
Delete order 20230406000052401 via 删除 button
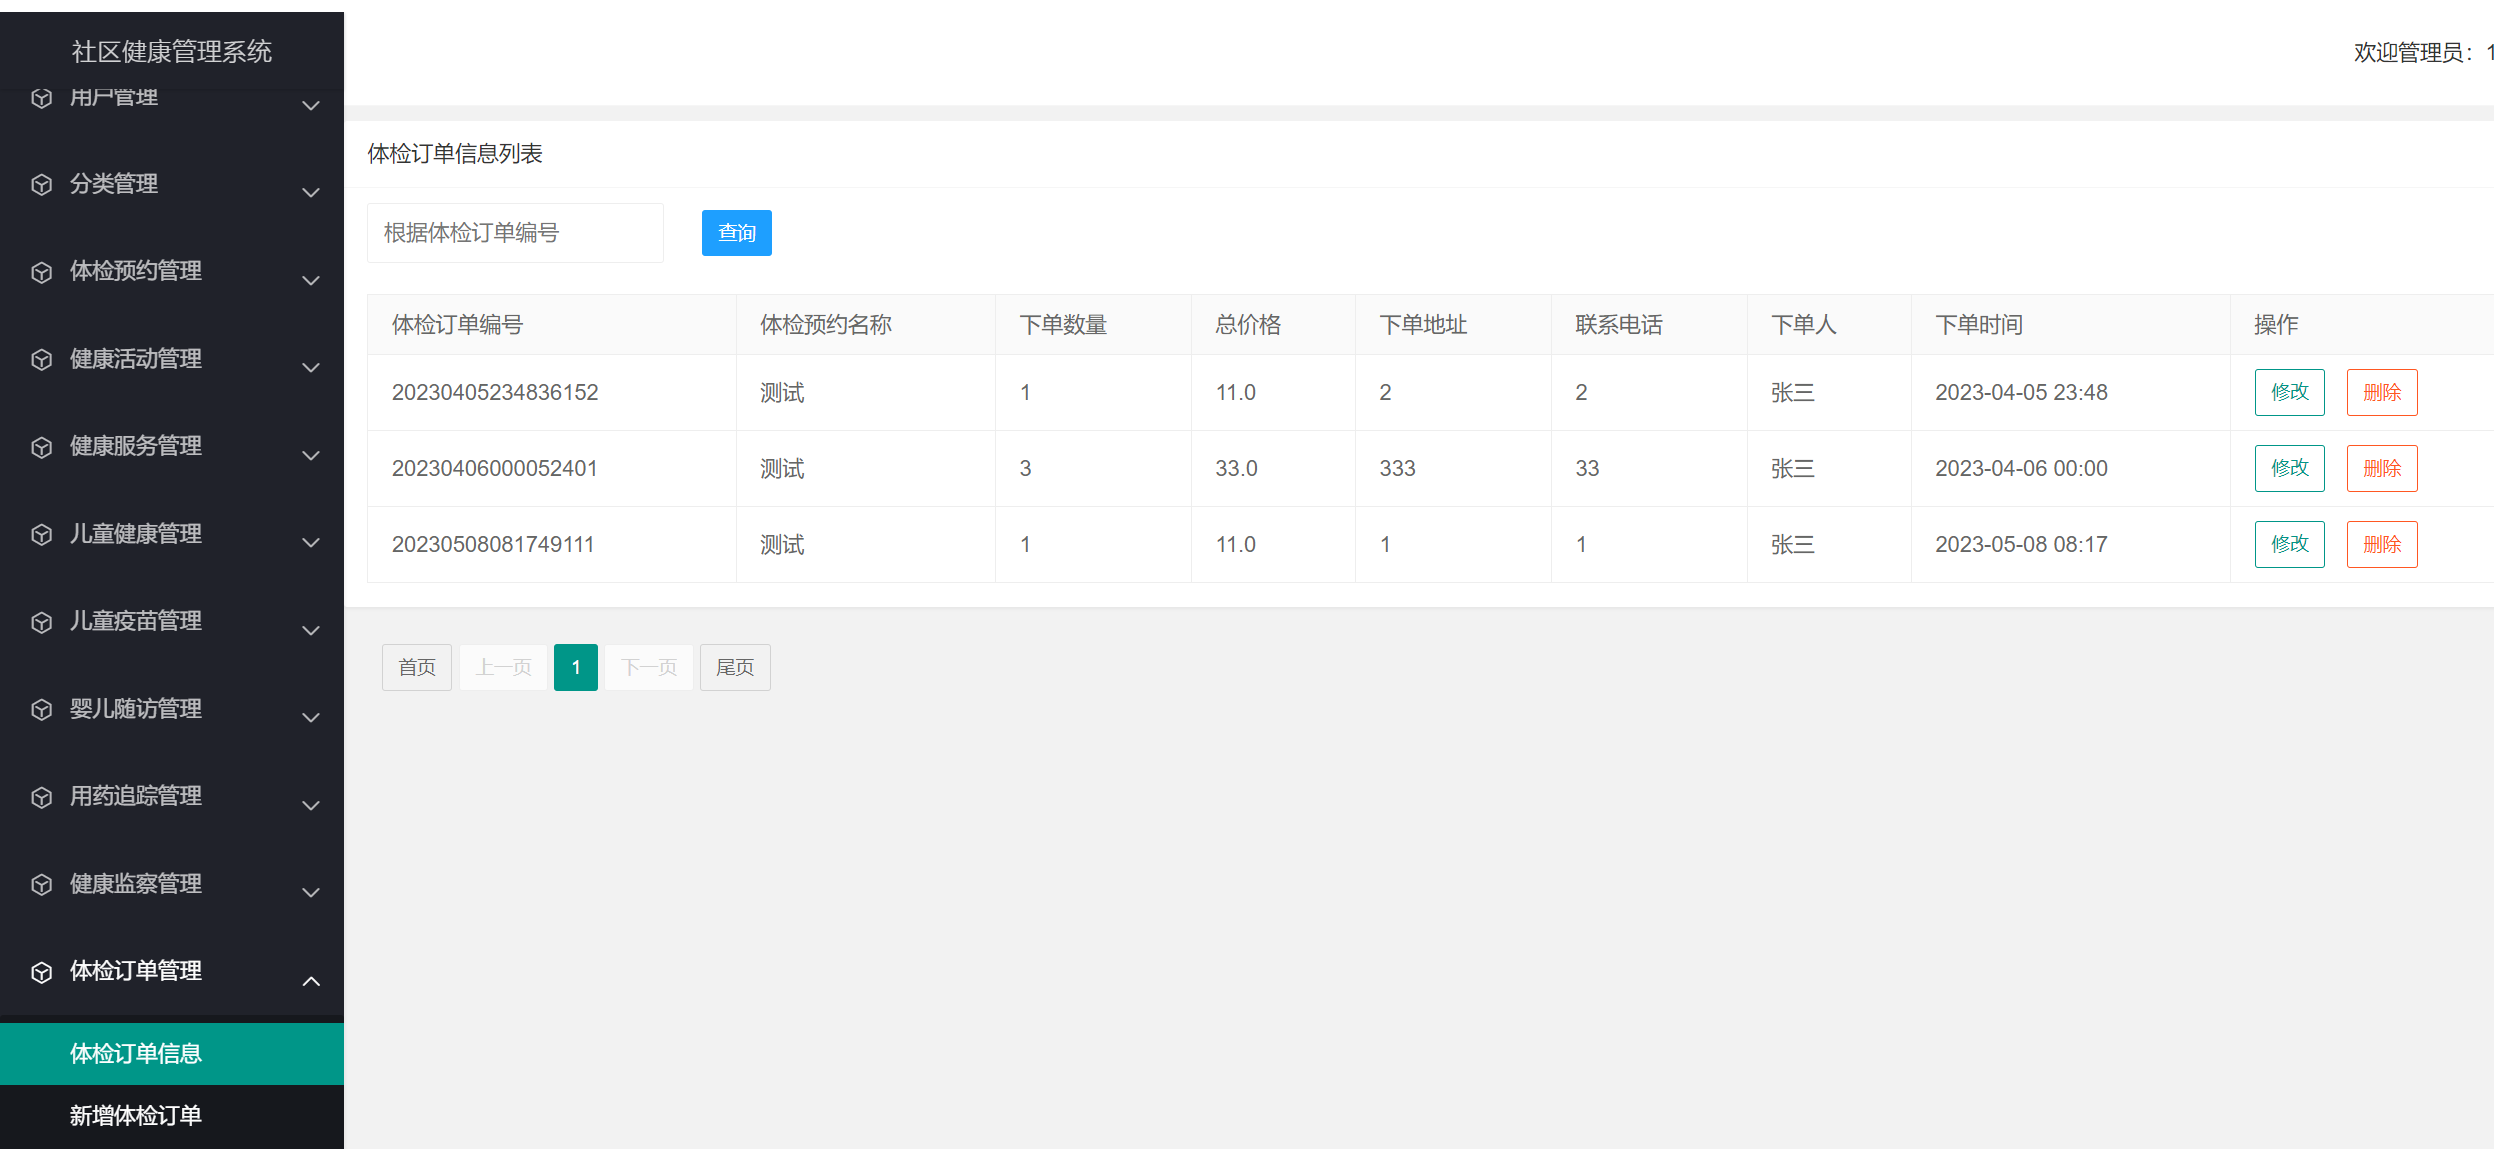(2381, 468)
